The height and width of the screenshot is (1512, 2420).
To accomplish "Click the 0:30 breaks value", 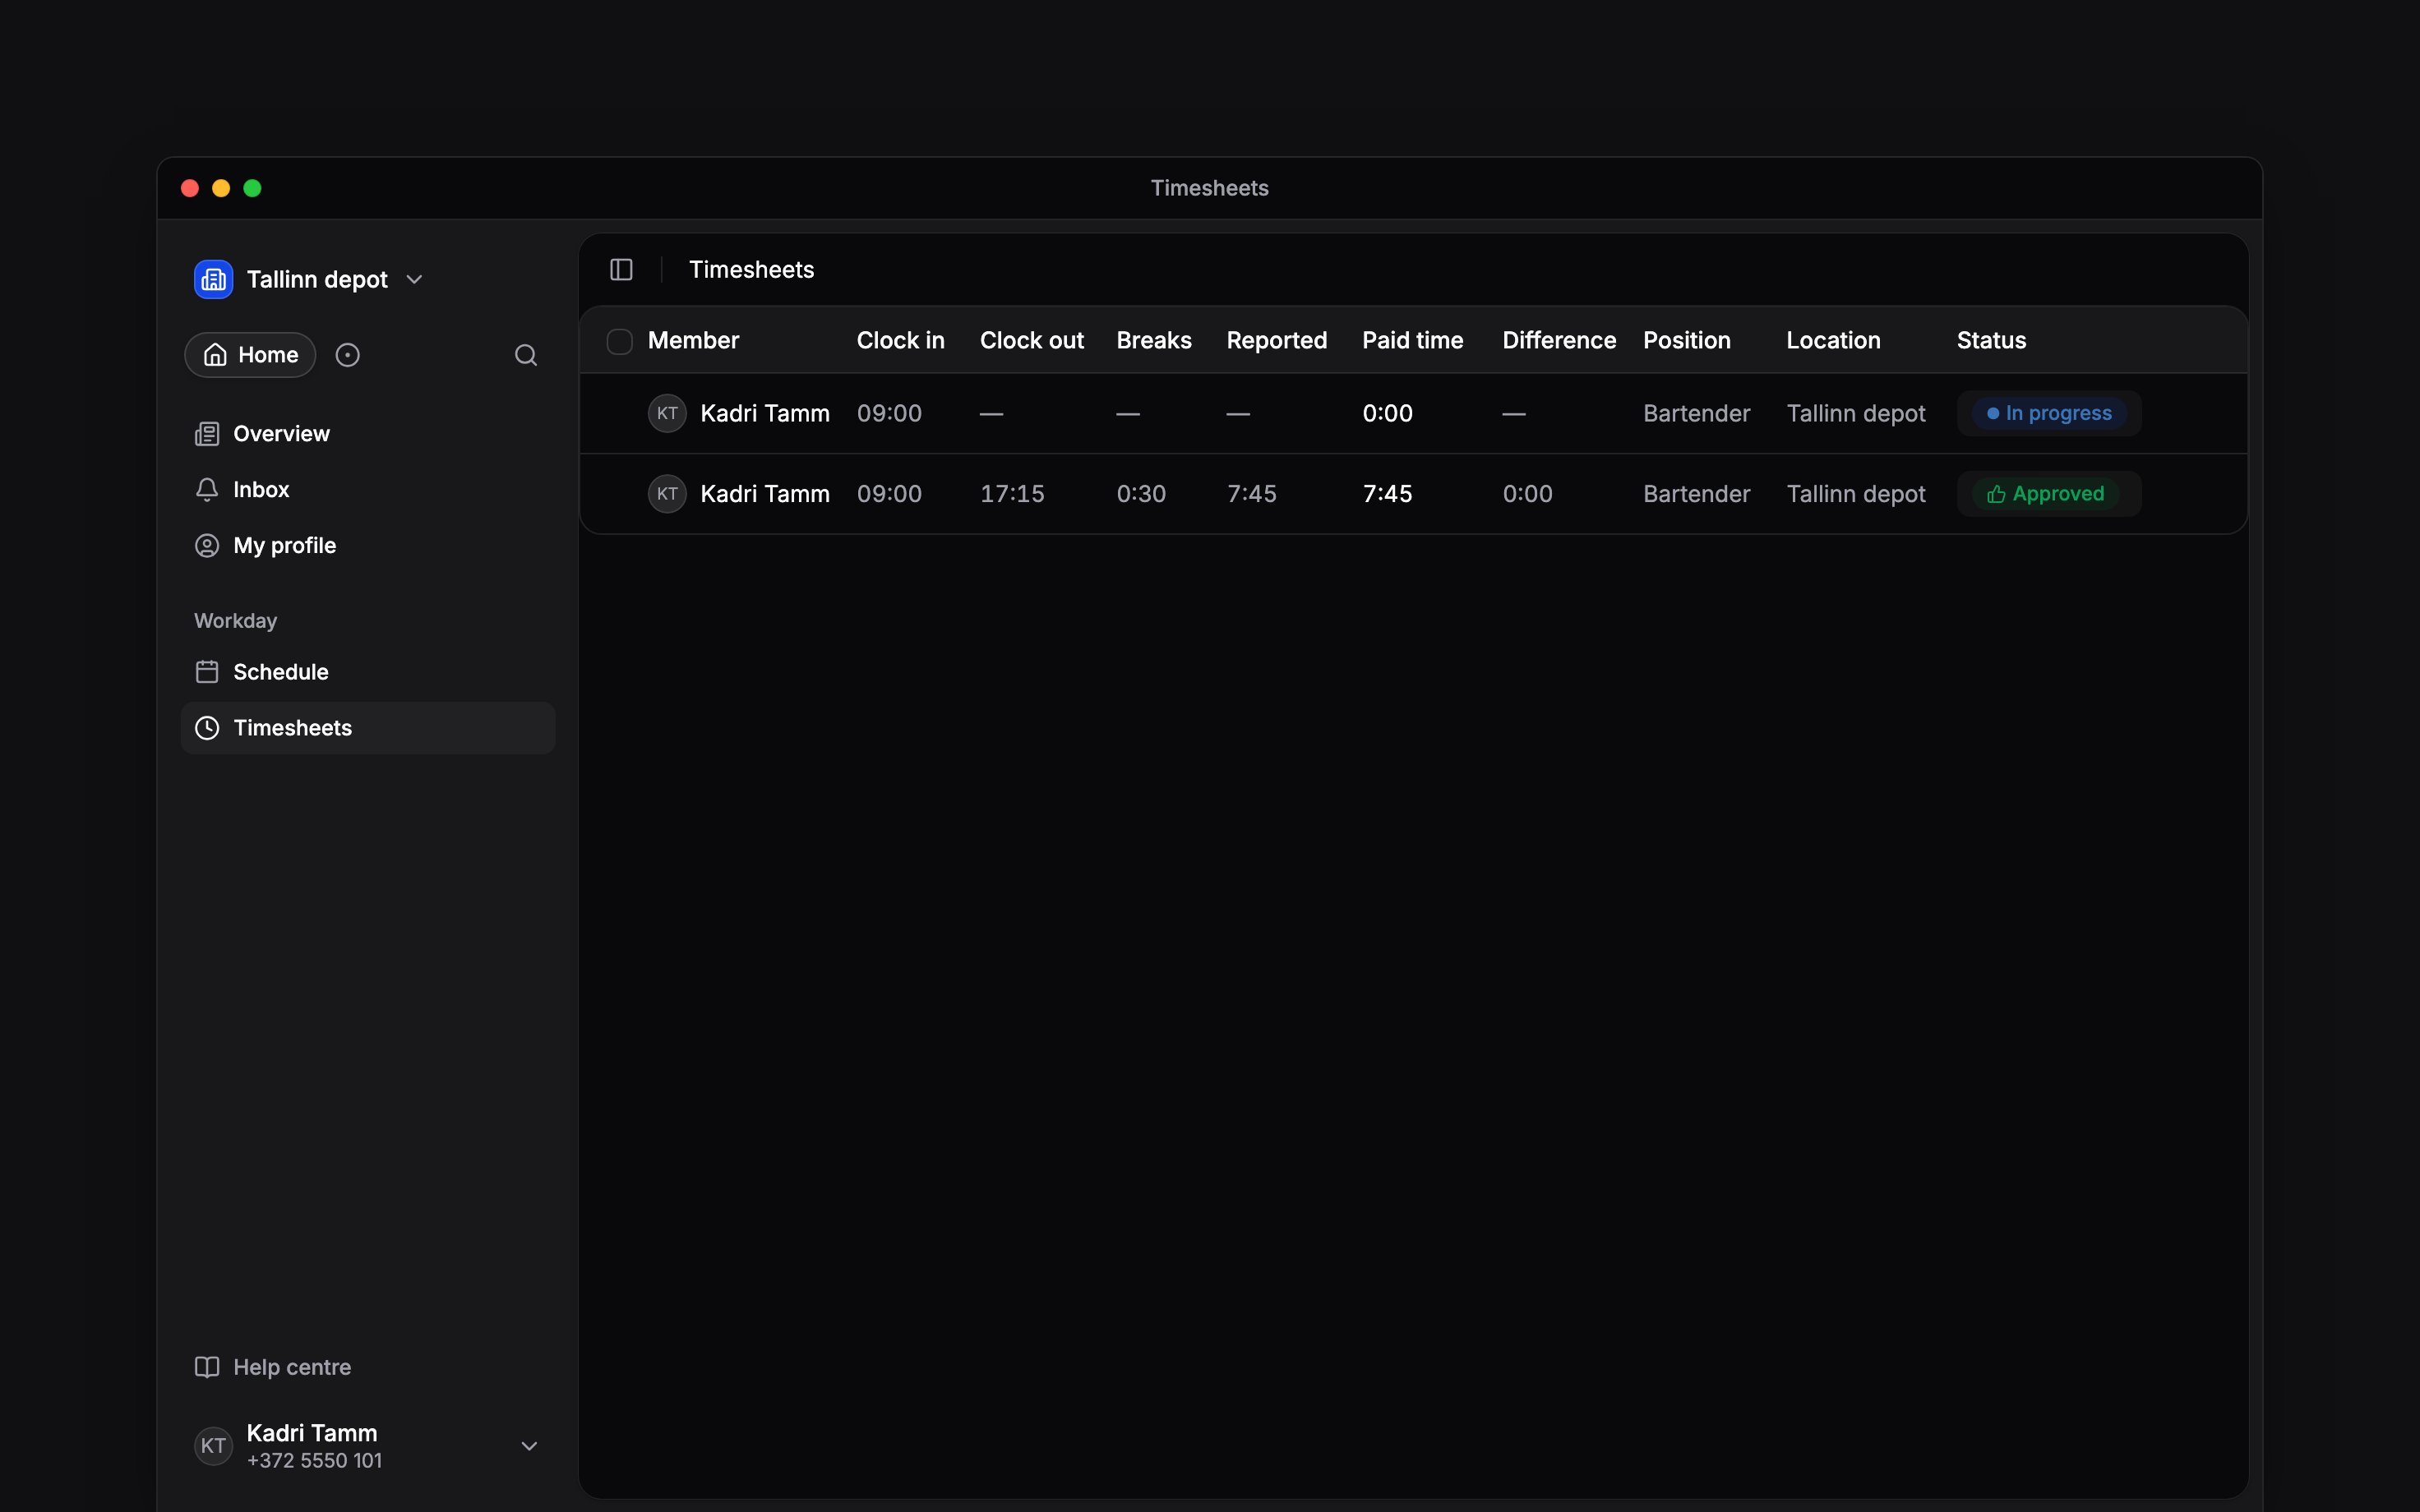I will 1141,494.
